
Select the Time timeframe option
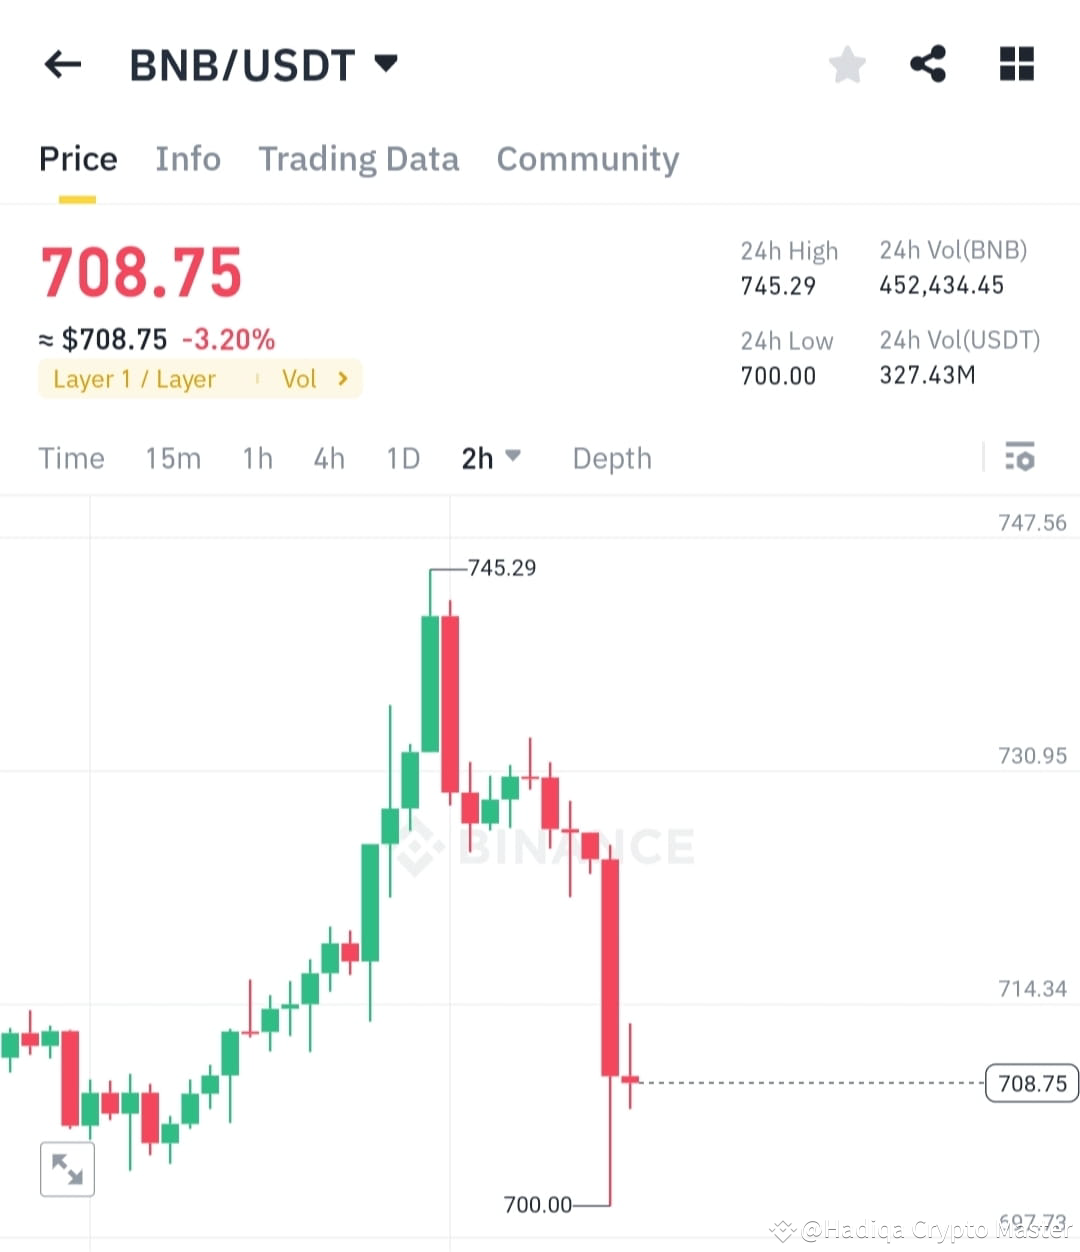coord(71,458)
